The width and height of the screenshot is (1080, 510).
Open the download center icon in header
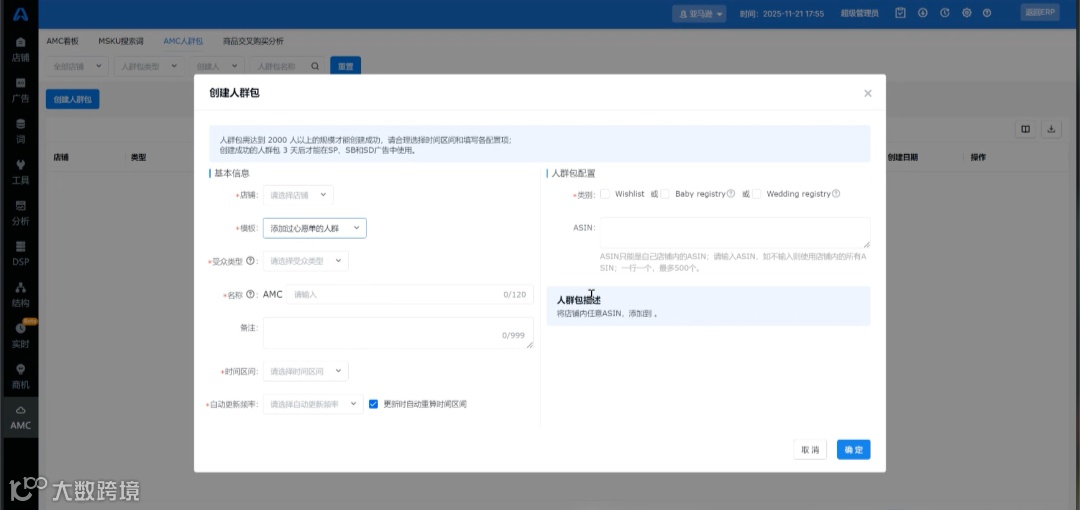coord(922,13)
